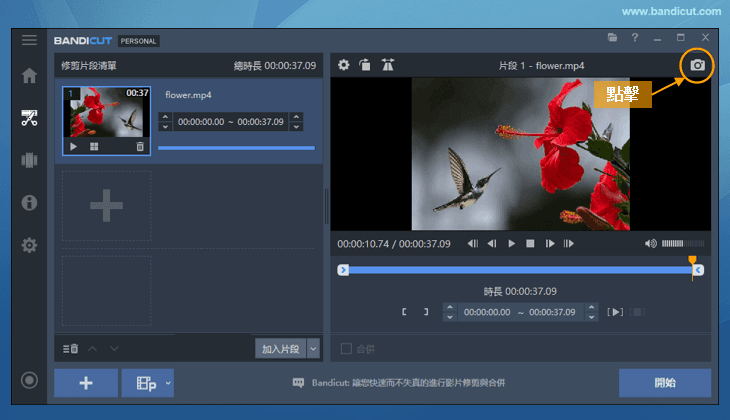Screen dimensions: 730x420
Task: Adjust the volume slider
Action: tap(683, 243)
